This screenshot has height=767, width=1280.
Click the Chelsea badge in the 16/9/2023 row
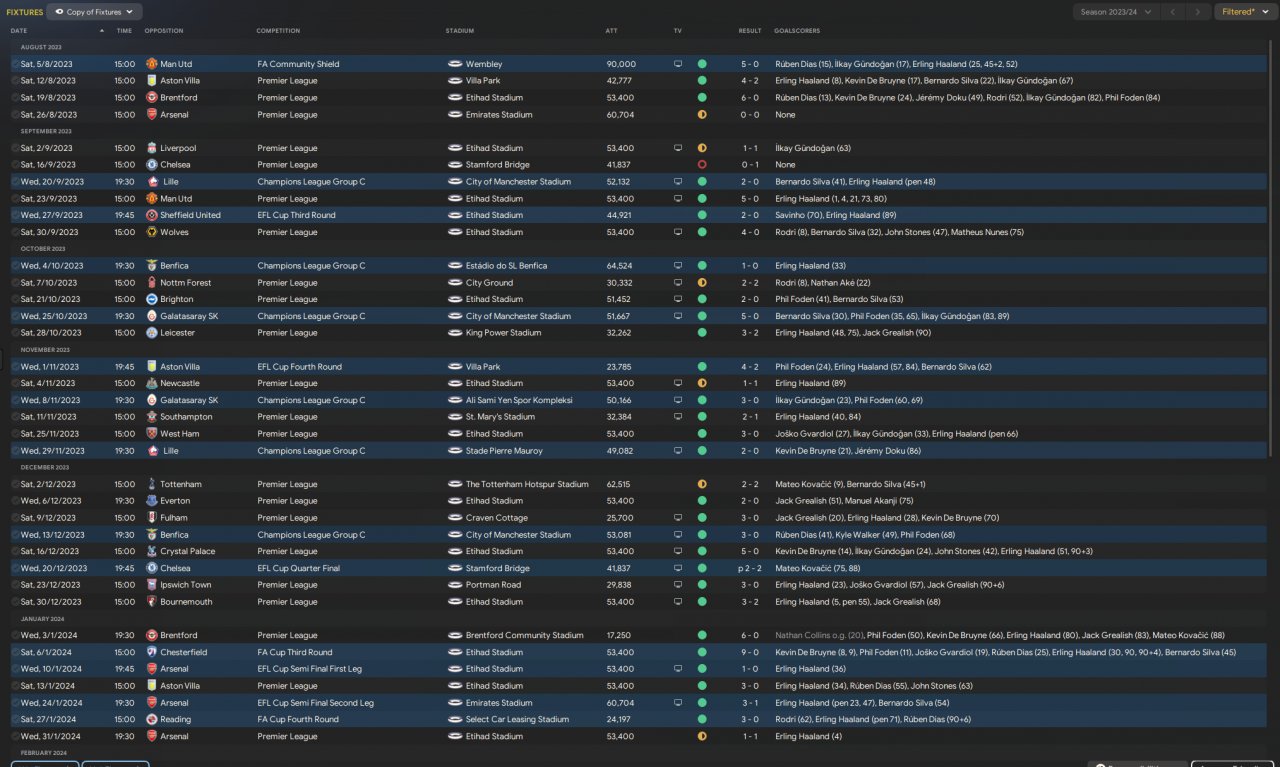point(152,165)
